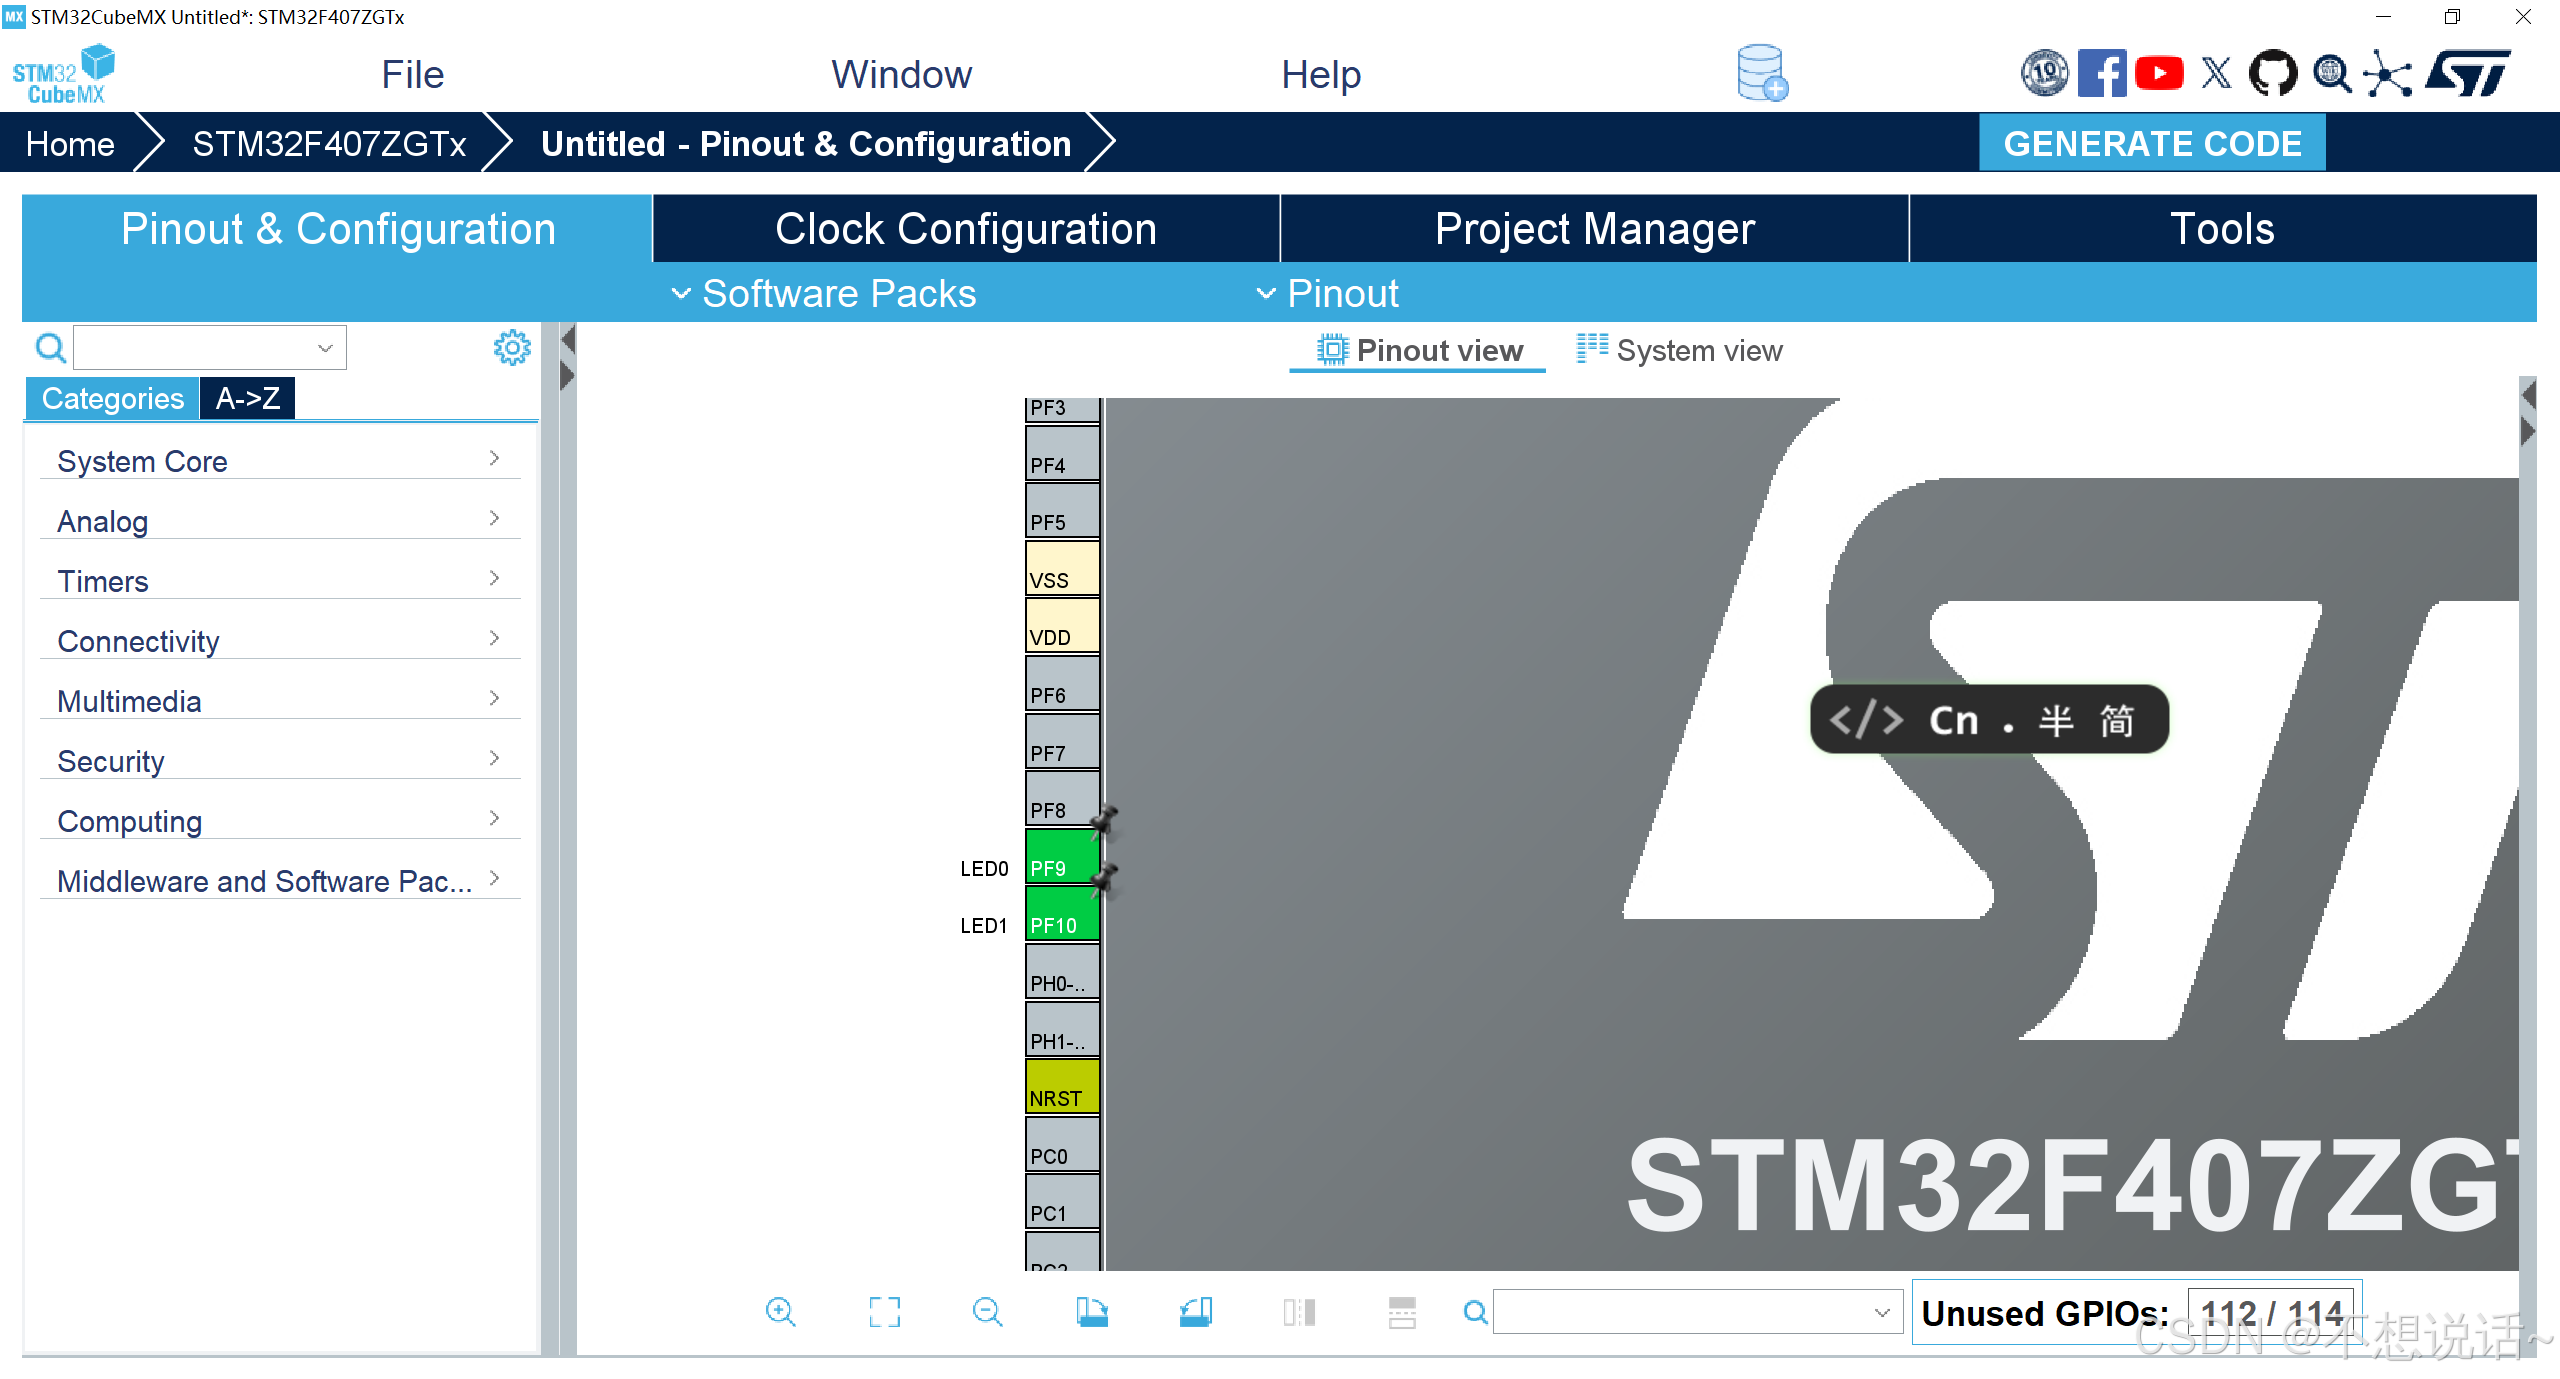
Task: Go to Home via breadcrumb link
Action: [69, 143]
